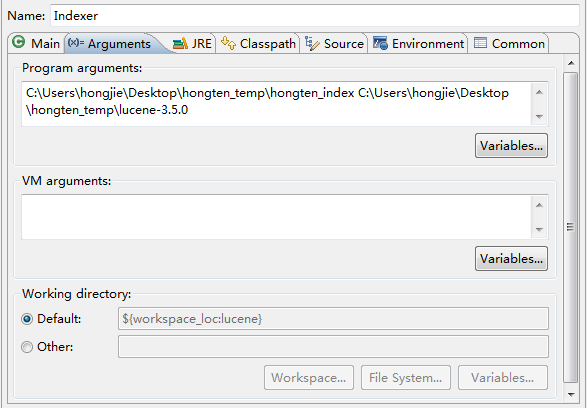Click the main vertical scrollbar thumb
Viewport: 587px width, 408px height.
tap(571, 227)
